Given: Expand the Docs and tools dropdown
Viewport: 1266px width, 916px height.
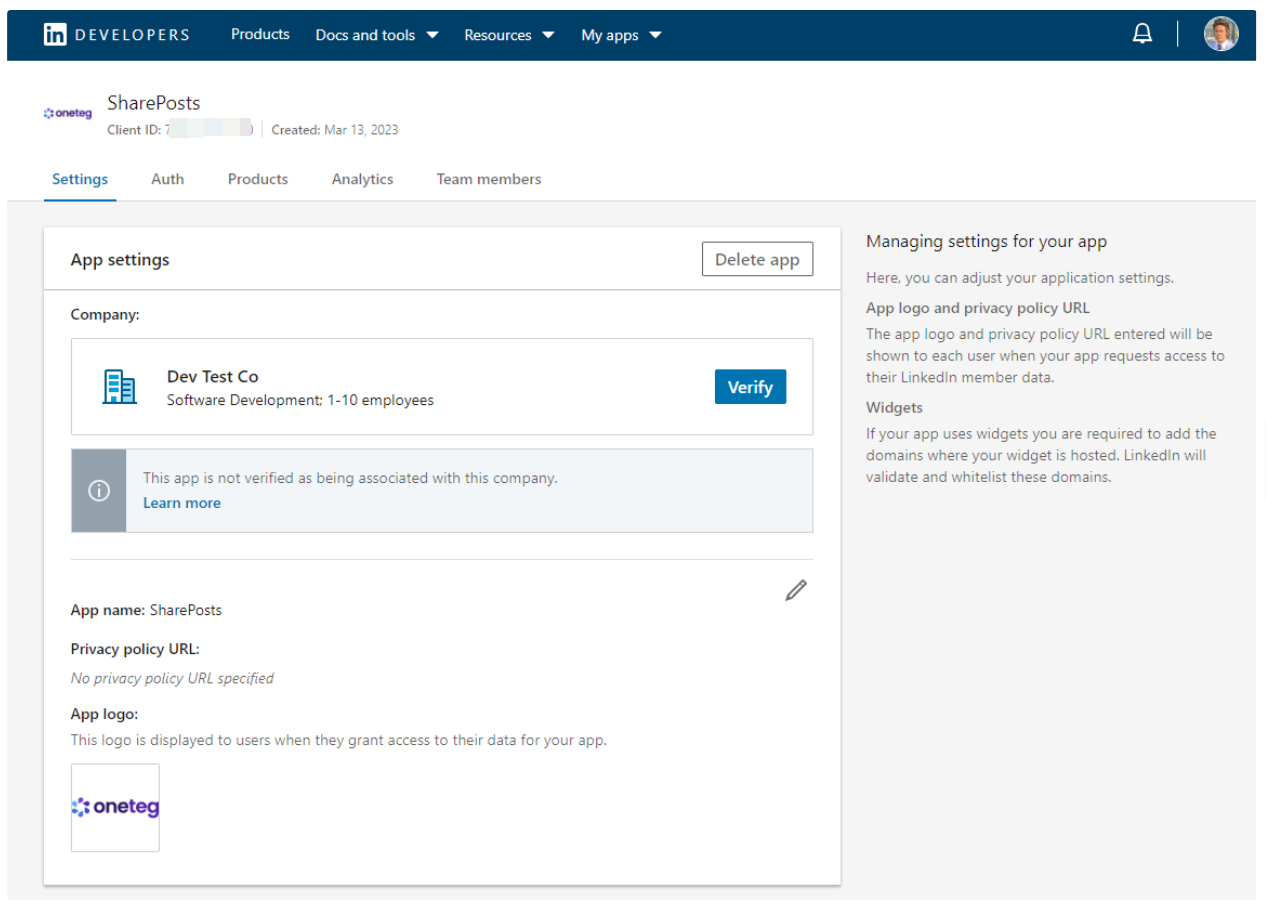Looking at the screenshot, I should pyautogui.click(x=376, y=35).
